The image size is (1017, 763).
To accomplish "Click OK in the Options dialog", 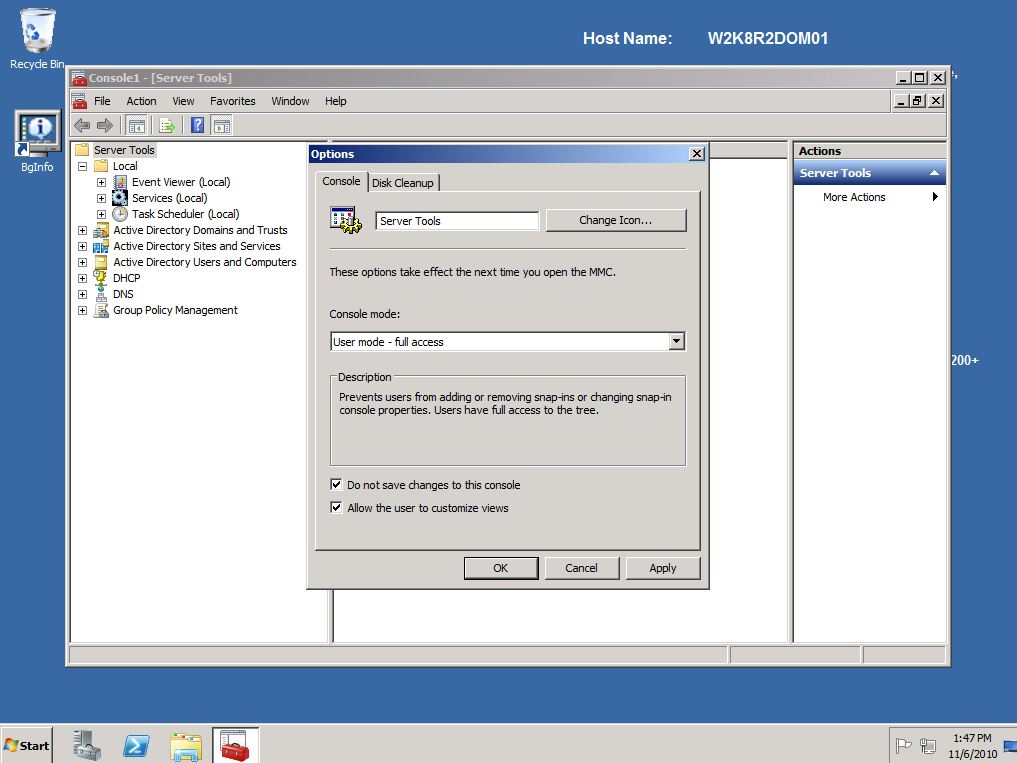I will tap(501, 568).
